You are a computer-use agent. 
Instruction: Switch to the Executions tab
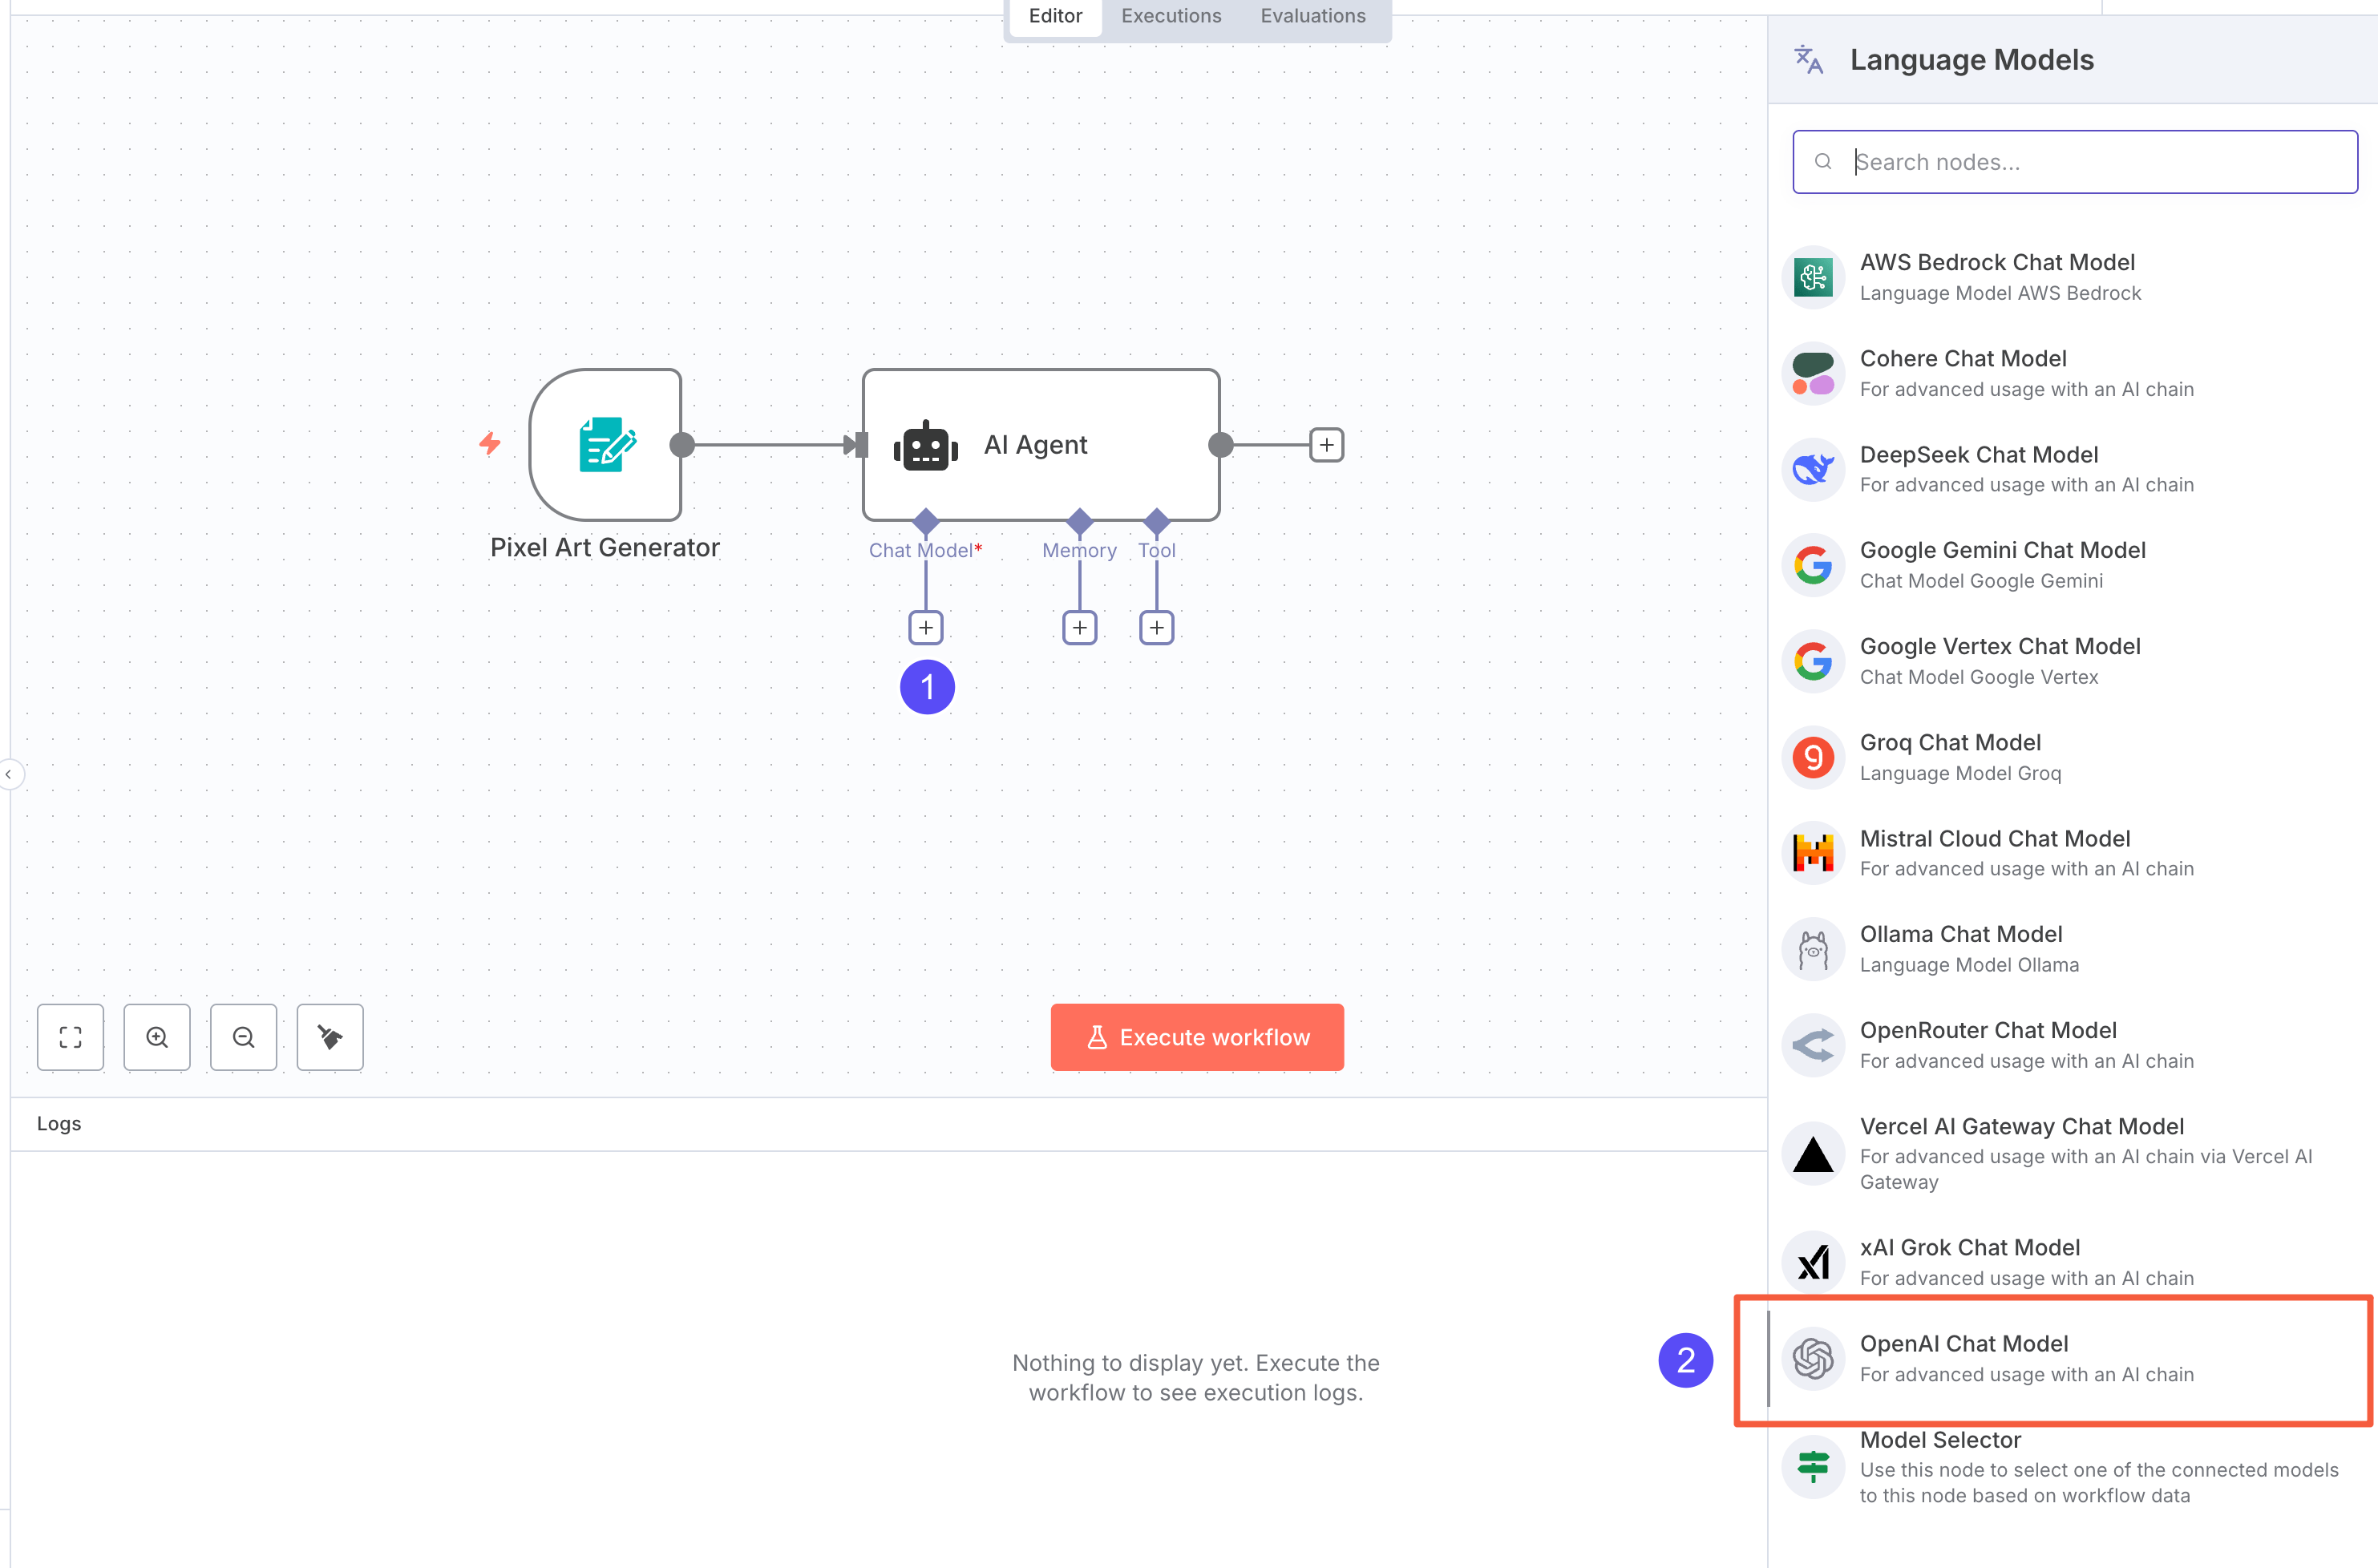click(1171, 16)
